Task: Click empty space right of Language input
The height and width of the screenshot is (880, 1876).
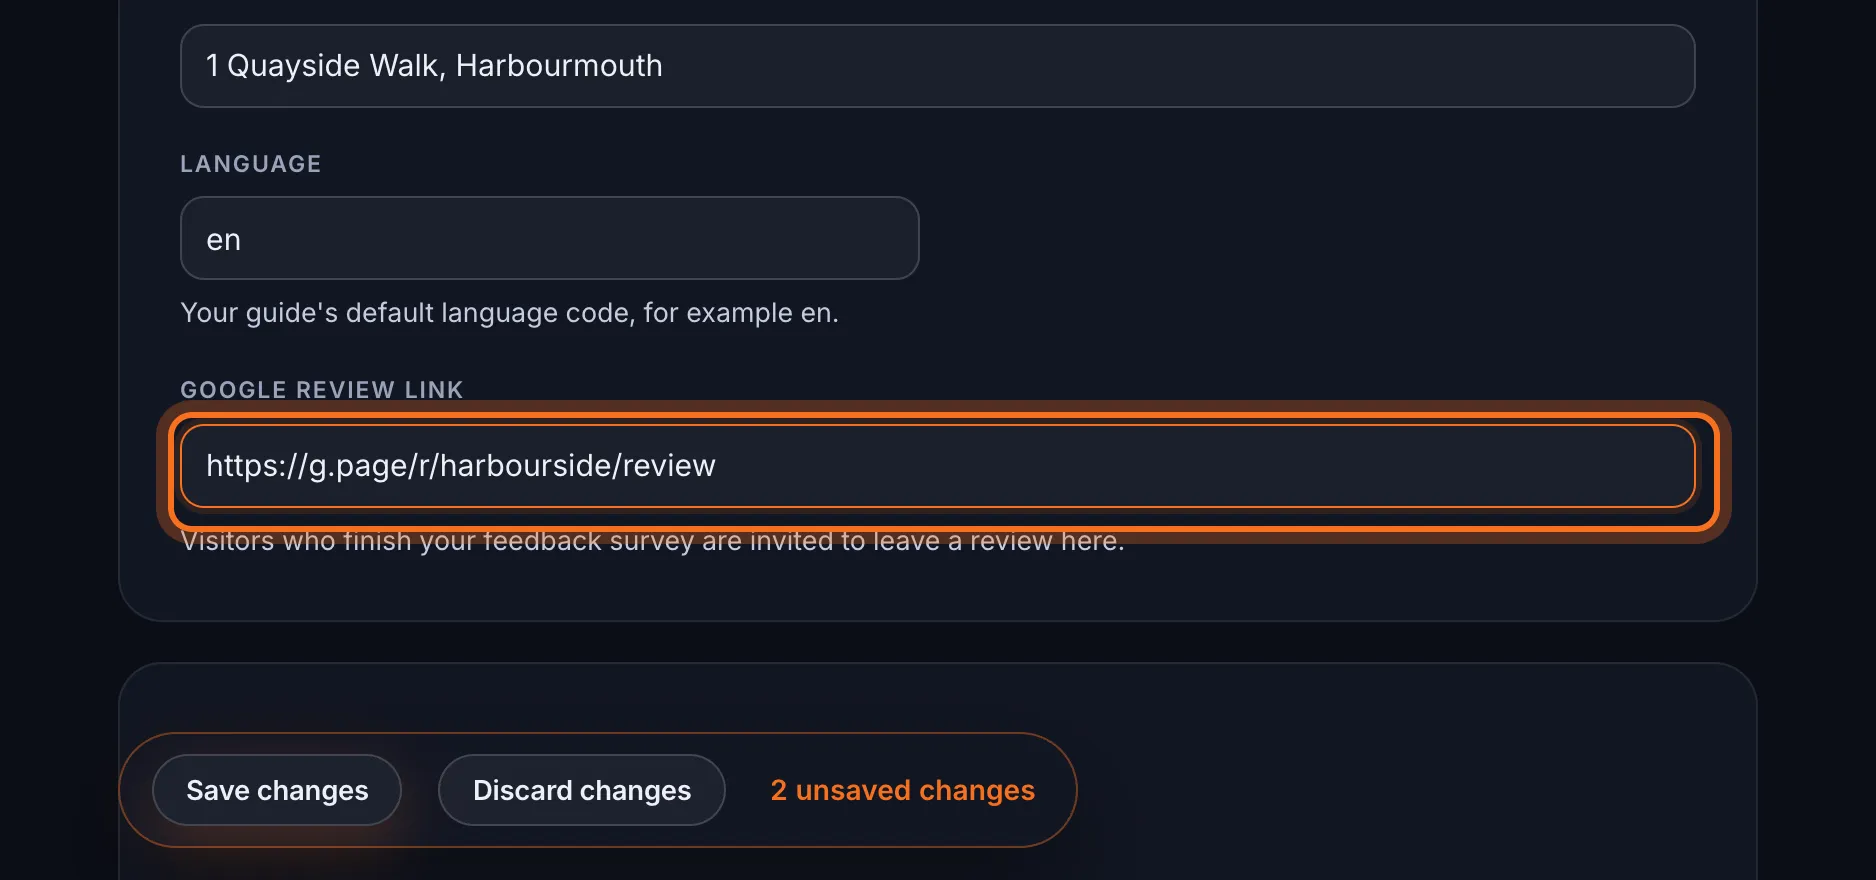Action: tap(1300, 238)
